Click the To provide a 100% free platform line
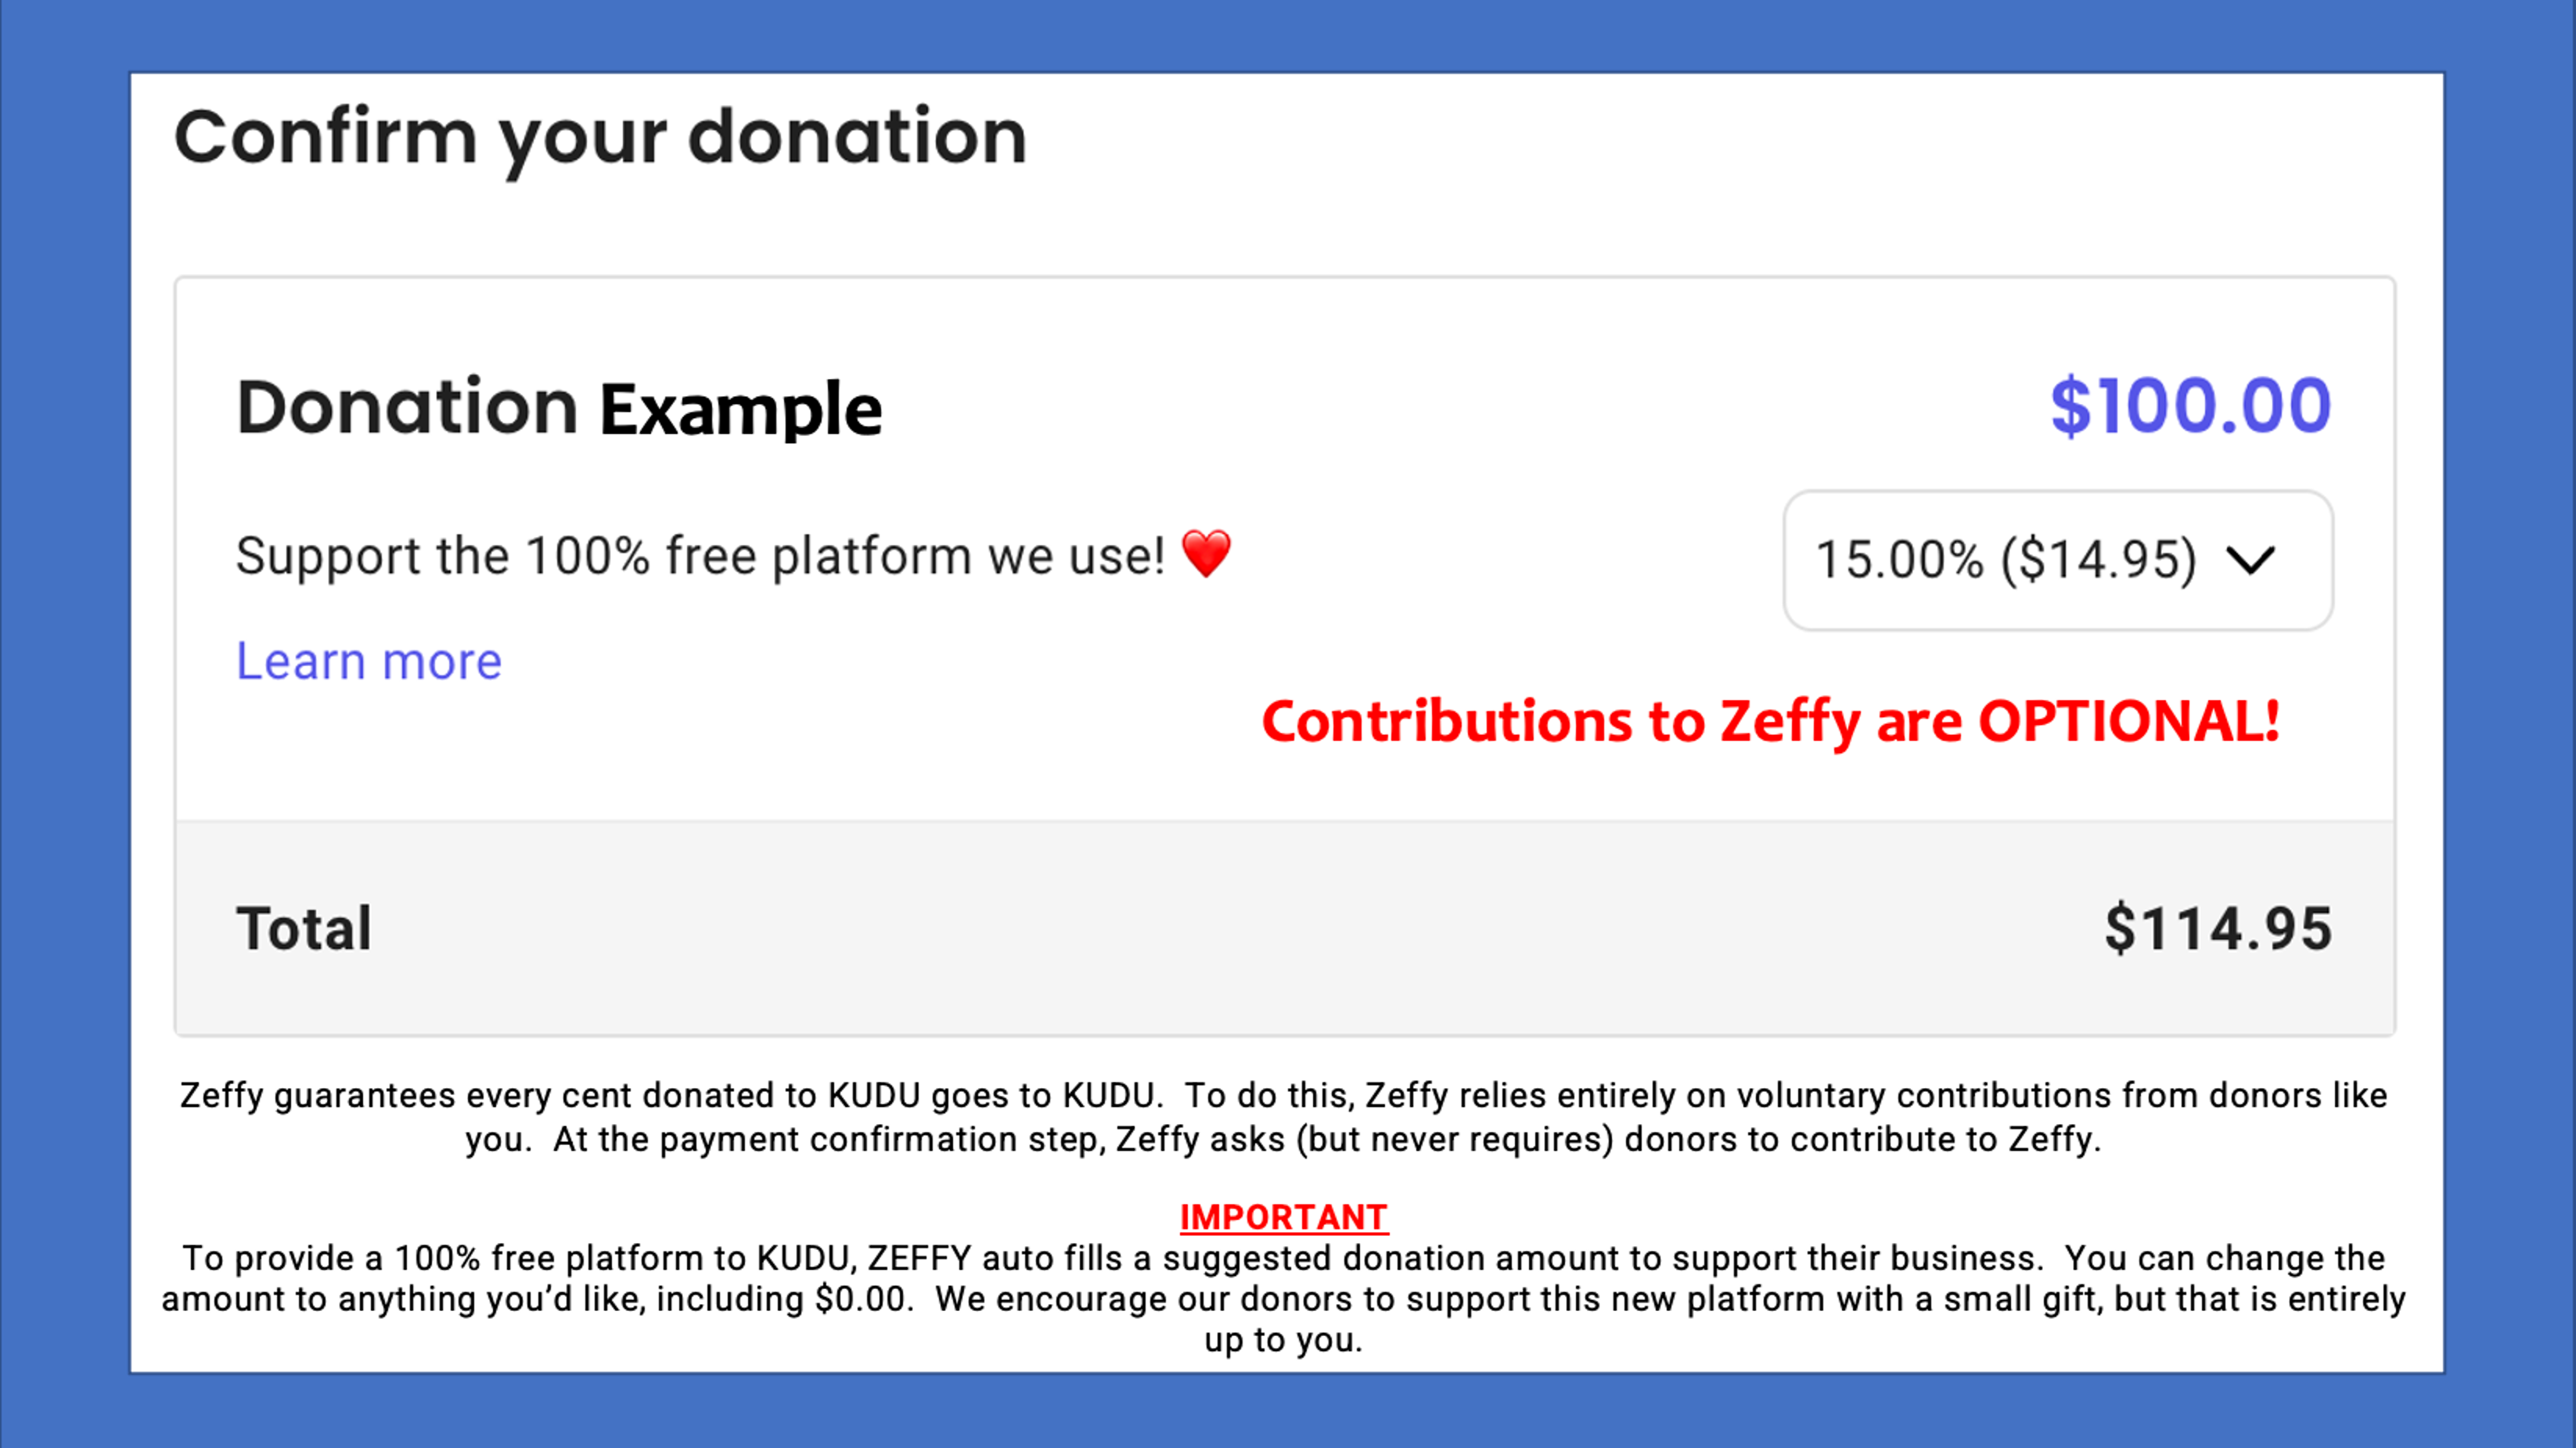Image resolution: width=2576 pixels, height=1448 pixels. click(x=1284, y=1258)
